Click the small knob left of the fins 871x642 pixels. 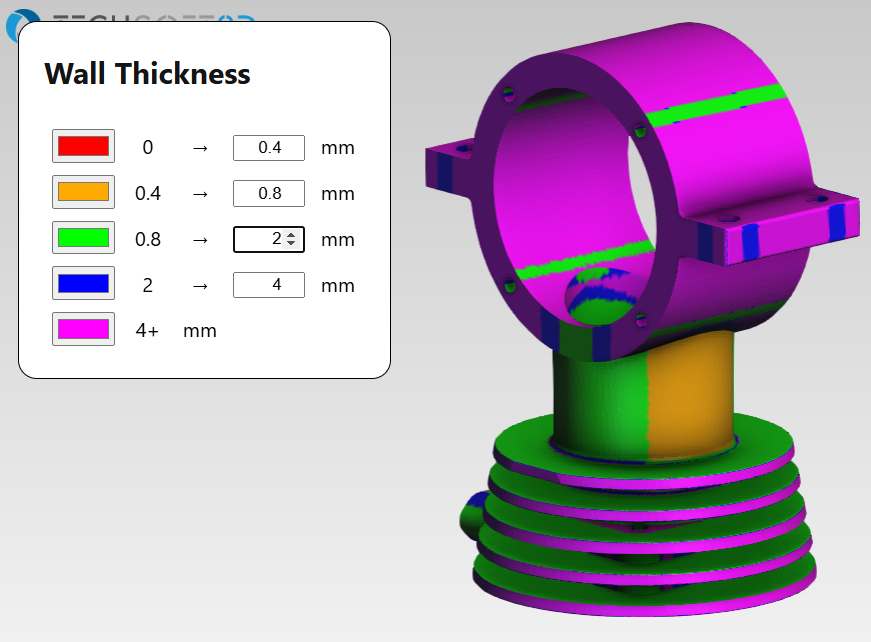tap(474, 513)
